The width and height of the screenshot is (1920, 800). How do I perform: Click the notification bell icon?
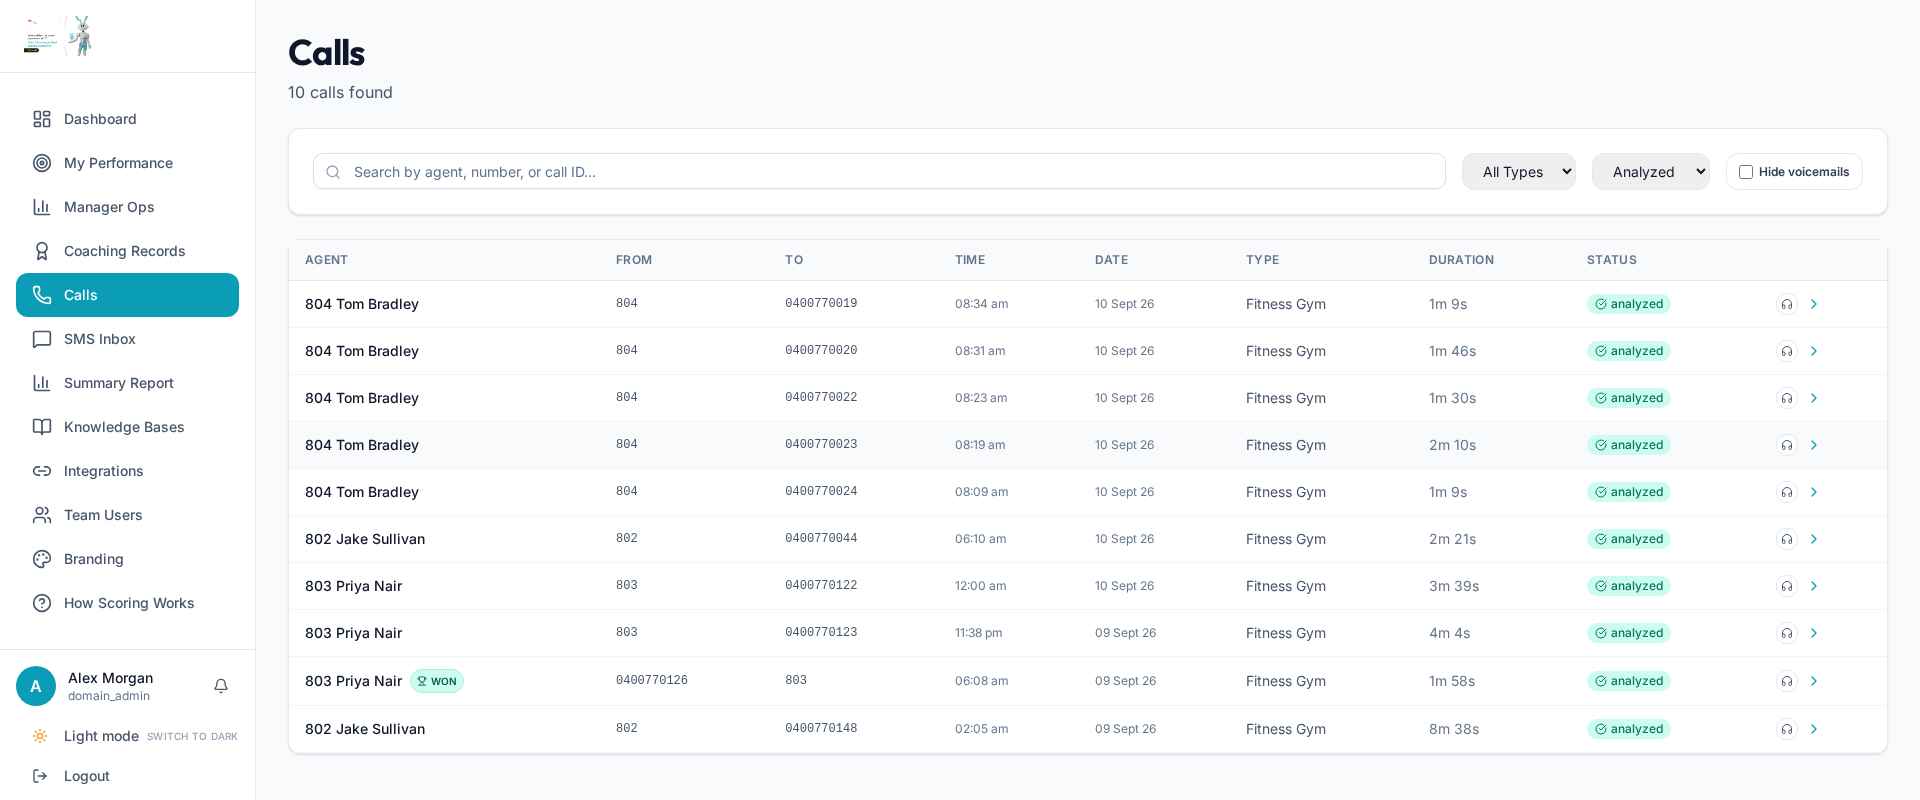(x=221, y=686)
